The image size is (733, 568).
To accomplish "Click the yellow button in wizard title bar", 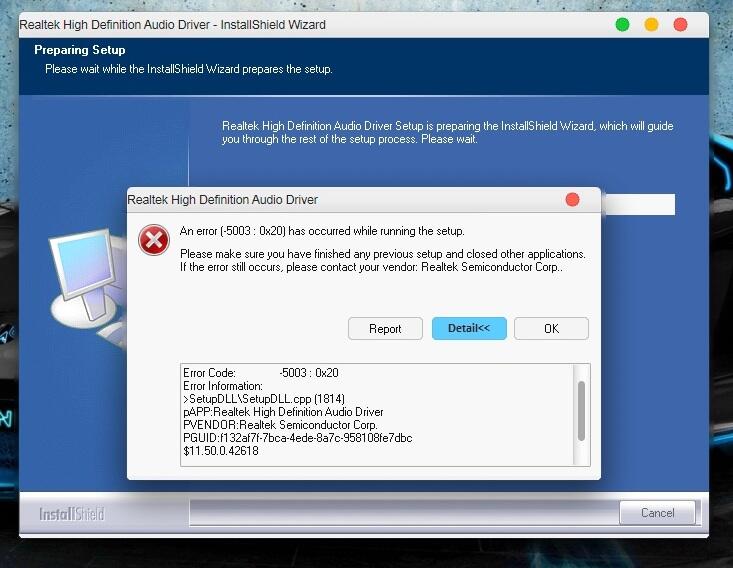I will (651, 24).
